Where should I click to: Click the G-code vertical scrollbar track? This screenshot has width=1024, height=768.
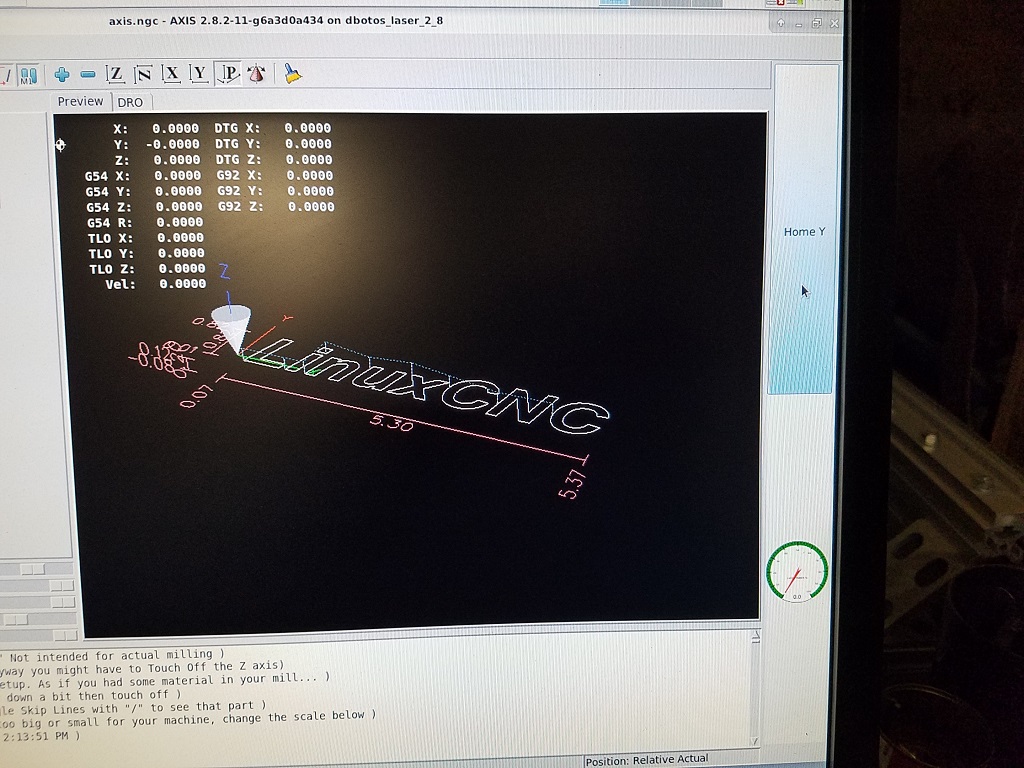(x=756, y=689)
